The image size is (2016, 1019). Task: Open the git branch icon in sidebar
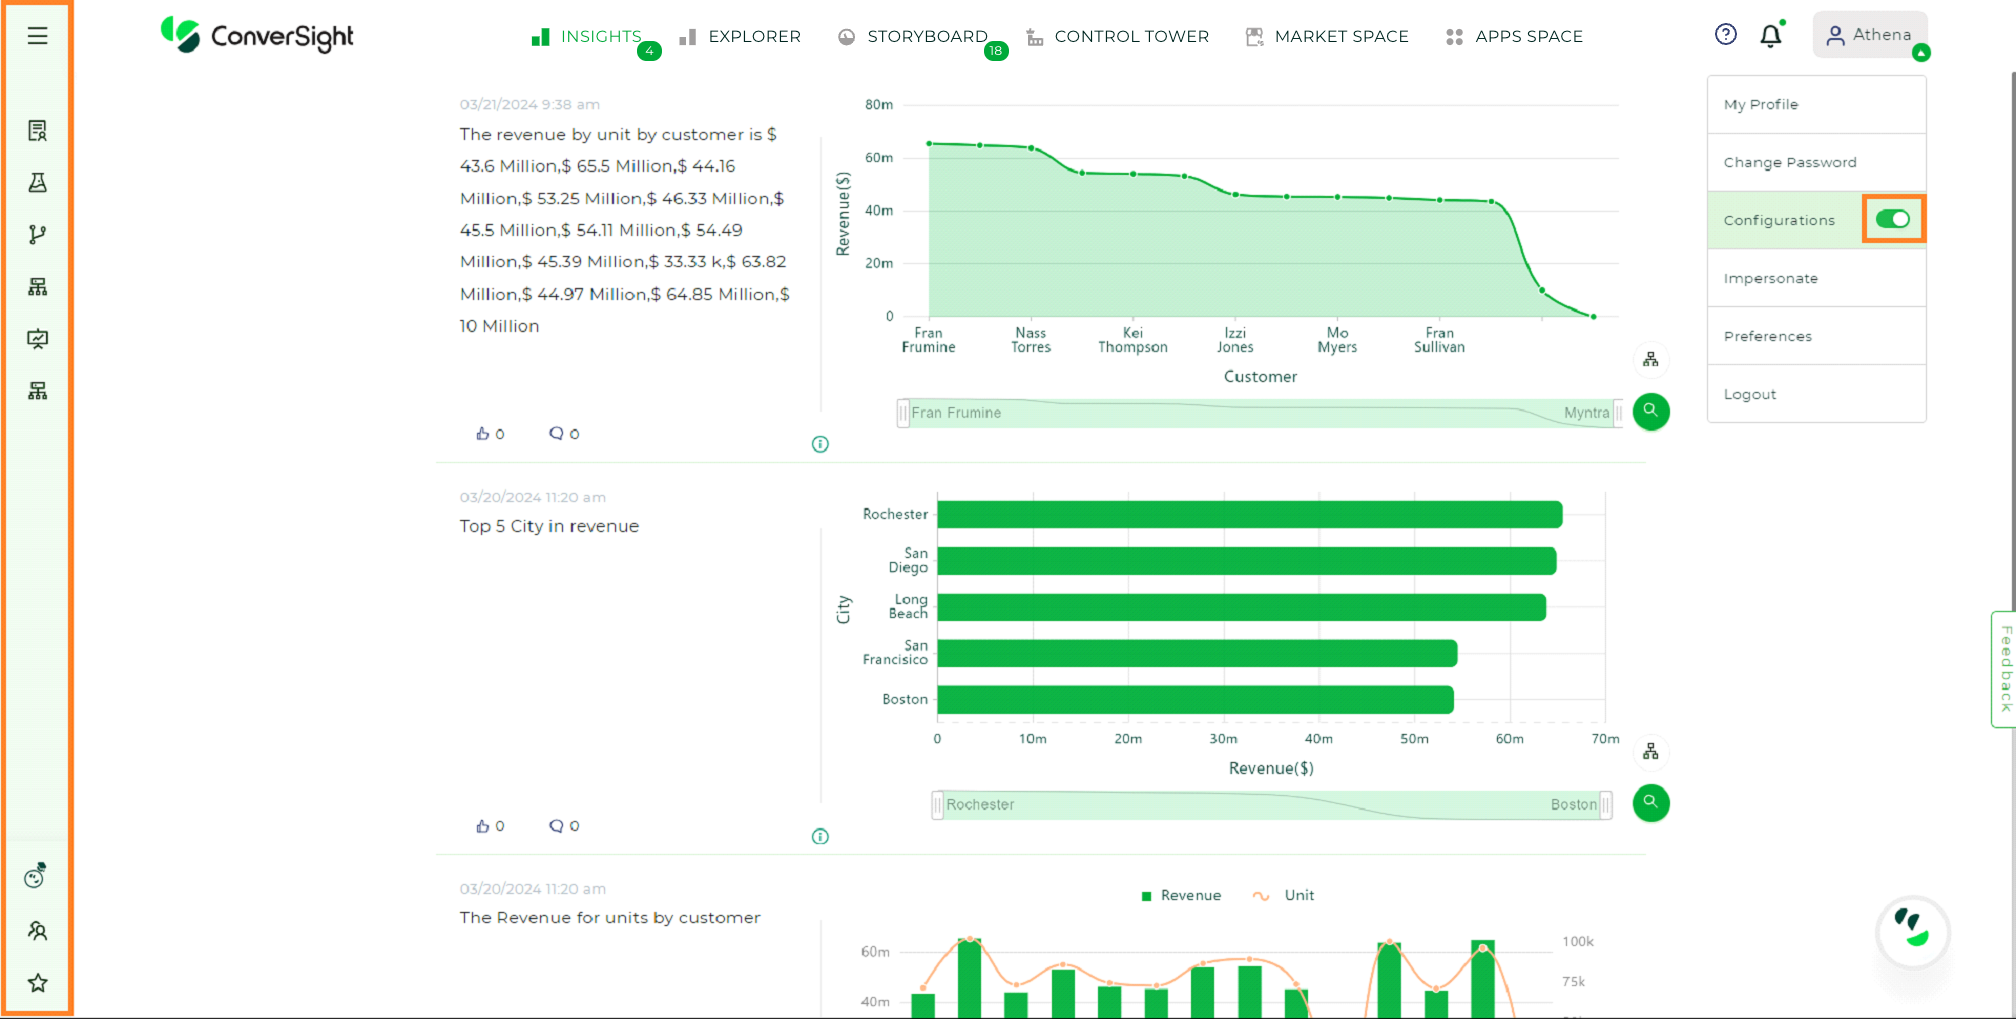37,234
